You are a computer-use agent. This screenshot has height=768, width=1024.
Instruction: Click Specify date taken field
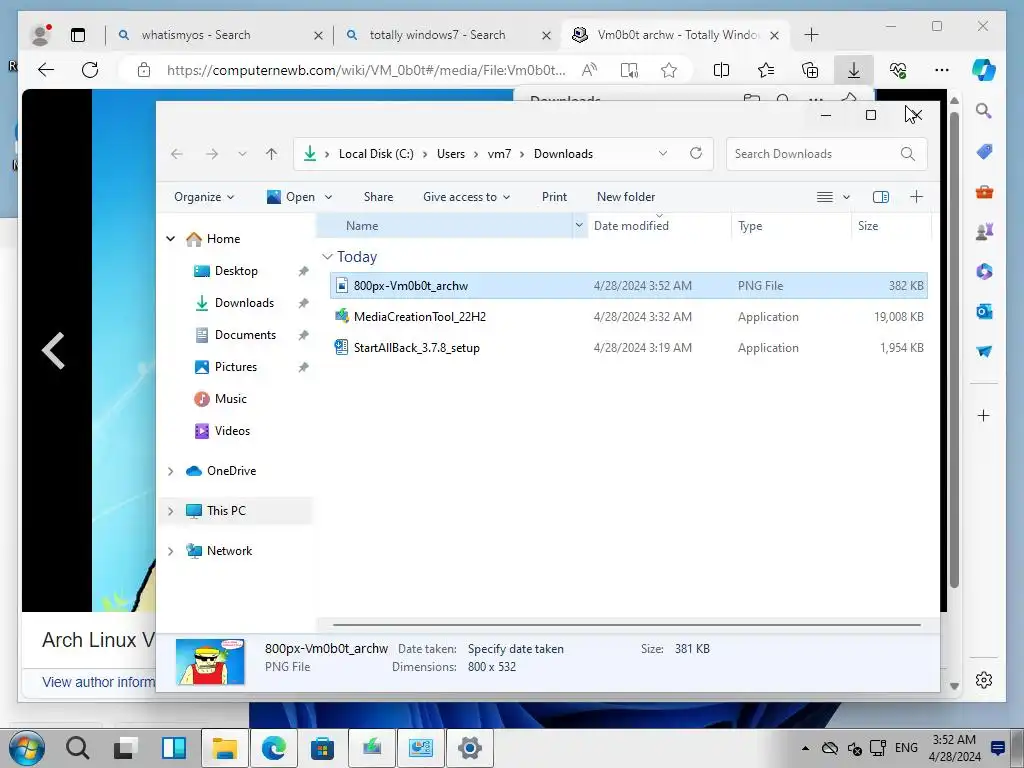click(x=515, y=649)
